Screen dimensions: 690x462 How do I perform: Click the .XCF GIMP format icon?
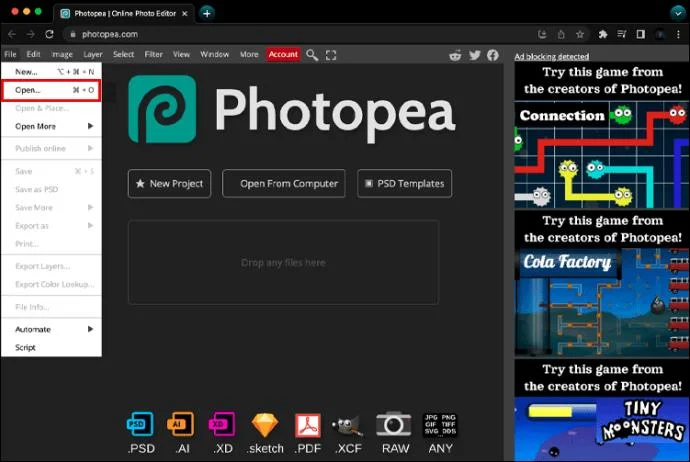pos(348,425)
